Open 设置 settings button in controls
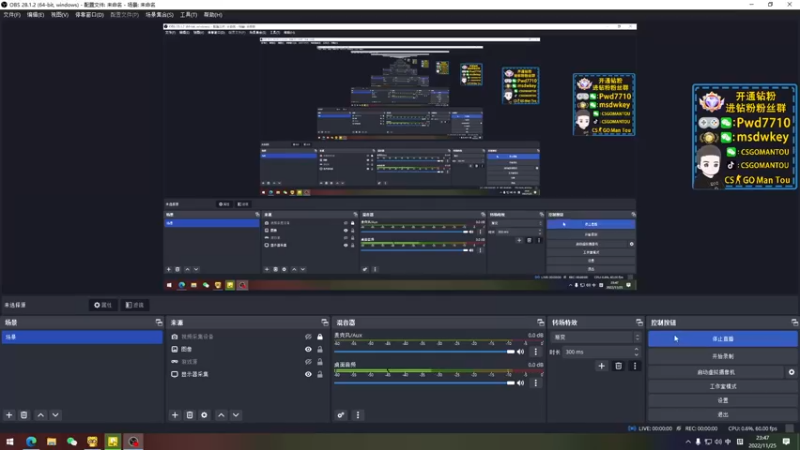 click(x=722, y=401)
